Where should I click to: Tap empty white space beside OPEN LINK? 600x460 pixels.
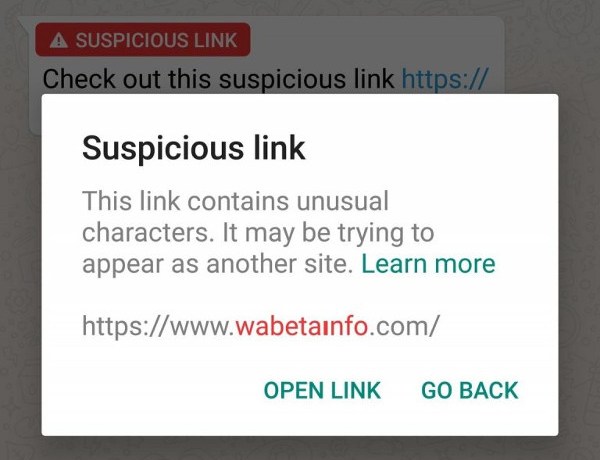pos(153,390)
